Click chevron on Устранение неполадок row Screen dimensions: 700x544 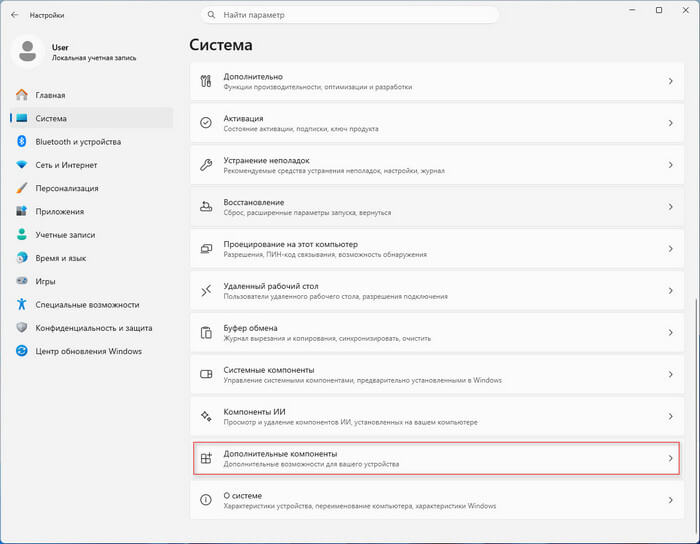670,165
